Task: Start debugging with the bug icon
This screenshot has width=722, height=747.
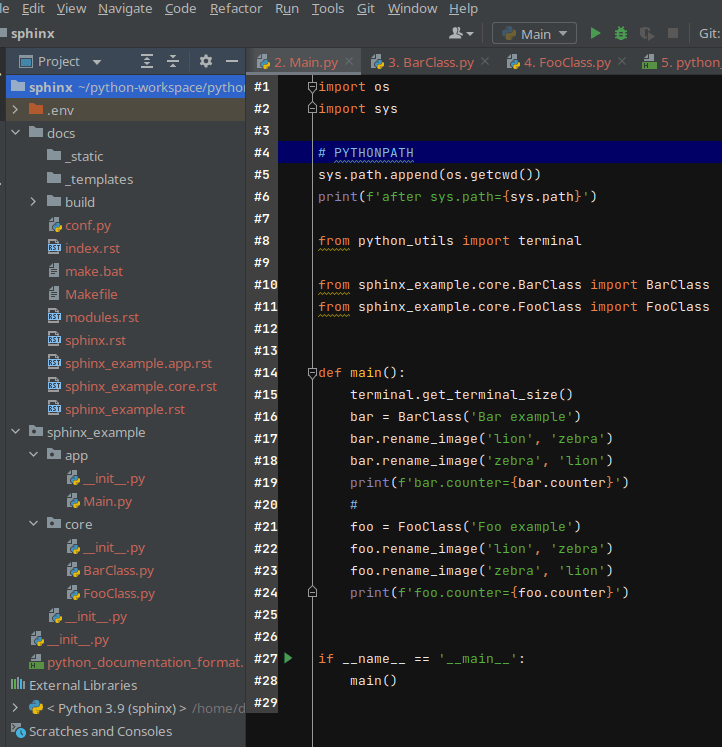Action: 621,33
